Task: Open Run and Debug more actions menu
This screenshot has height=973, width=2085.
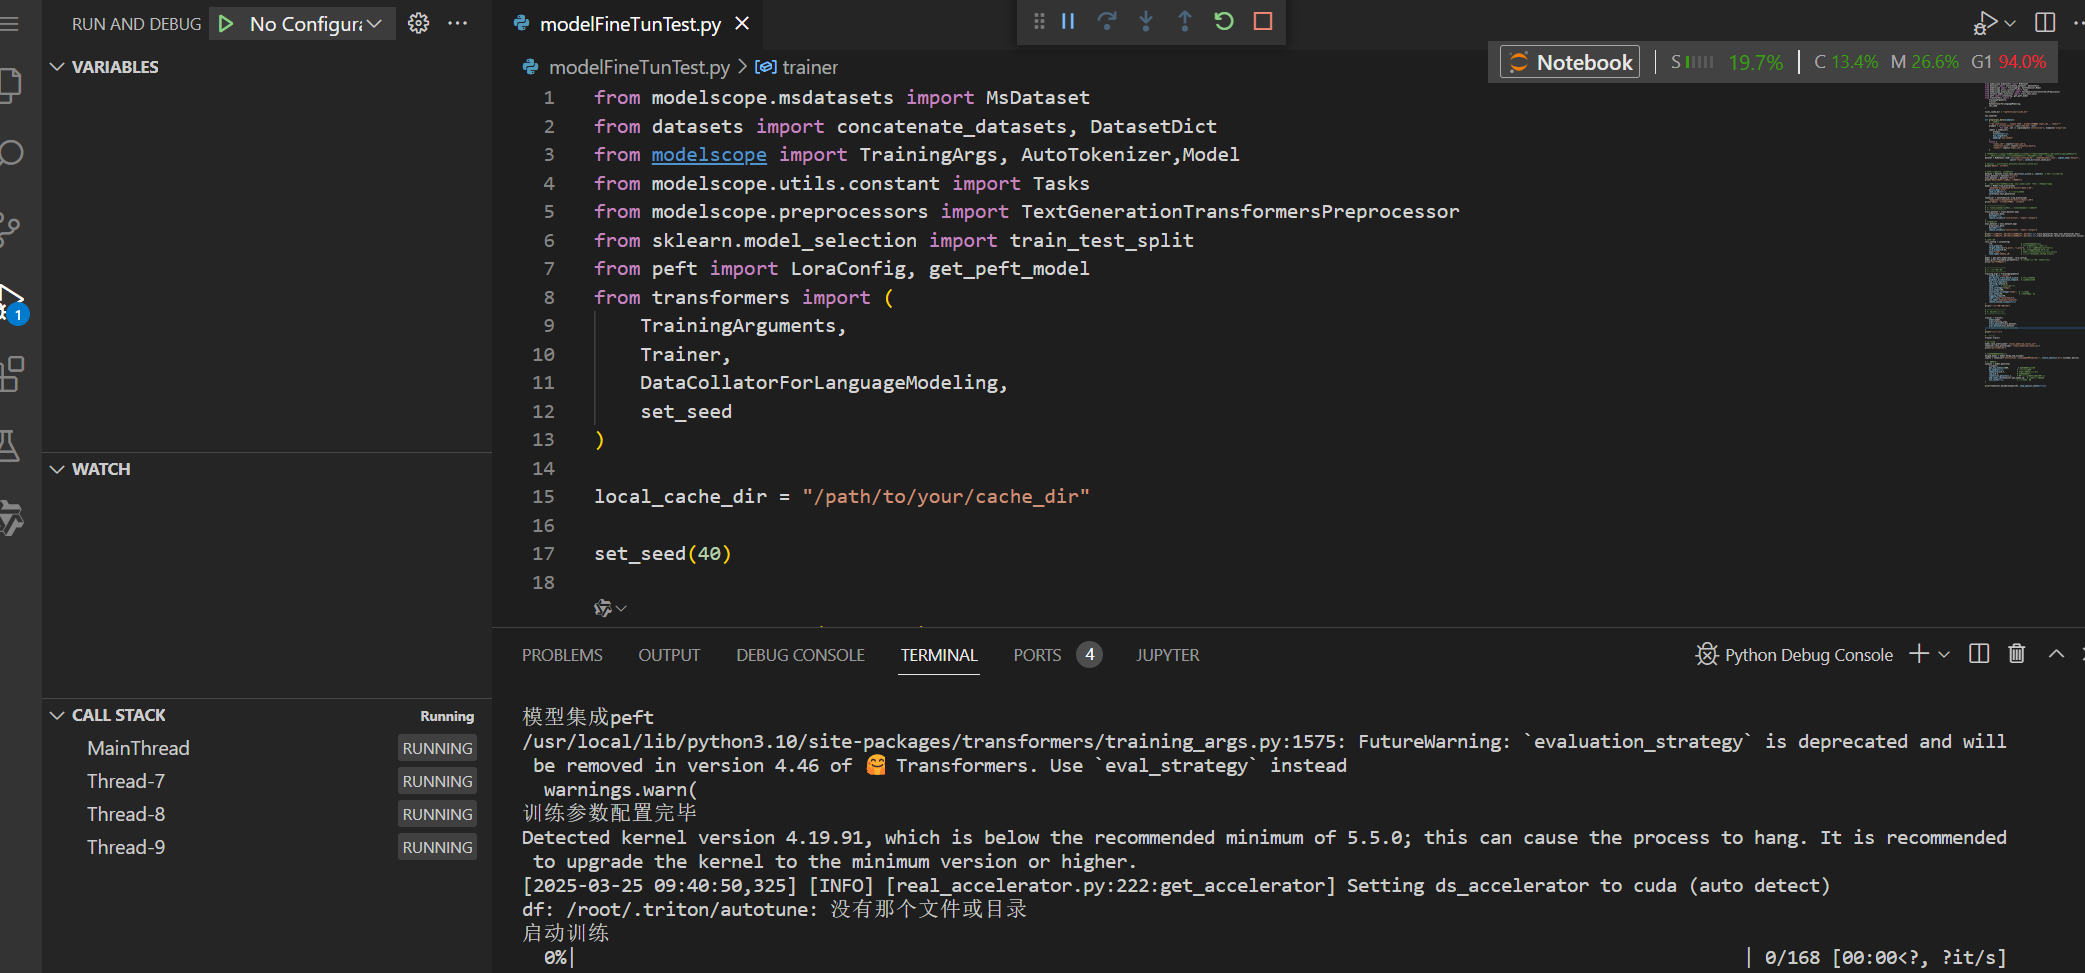Action: pos(458,23)
